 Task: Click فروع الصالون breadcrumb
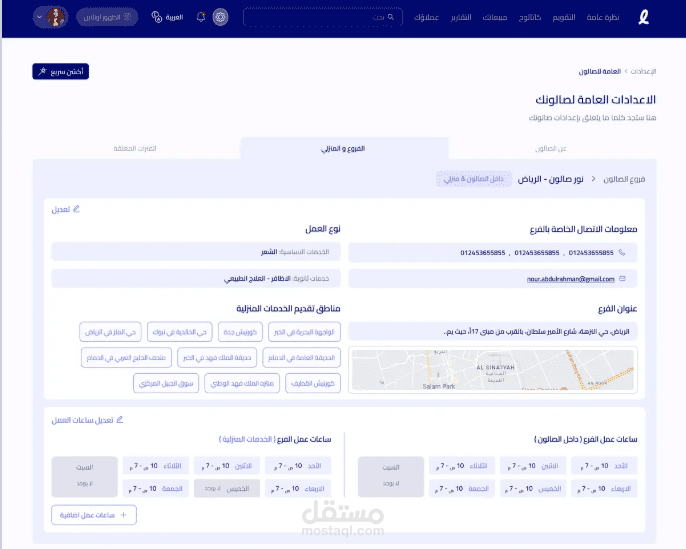click(x=624, y=179)
